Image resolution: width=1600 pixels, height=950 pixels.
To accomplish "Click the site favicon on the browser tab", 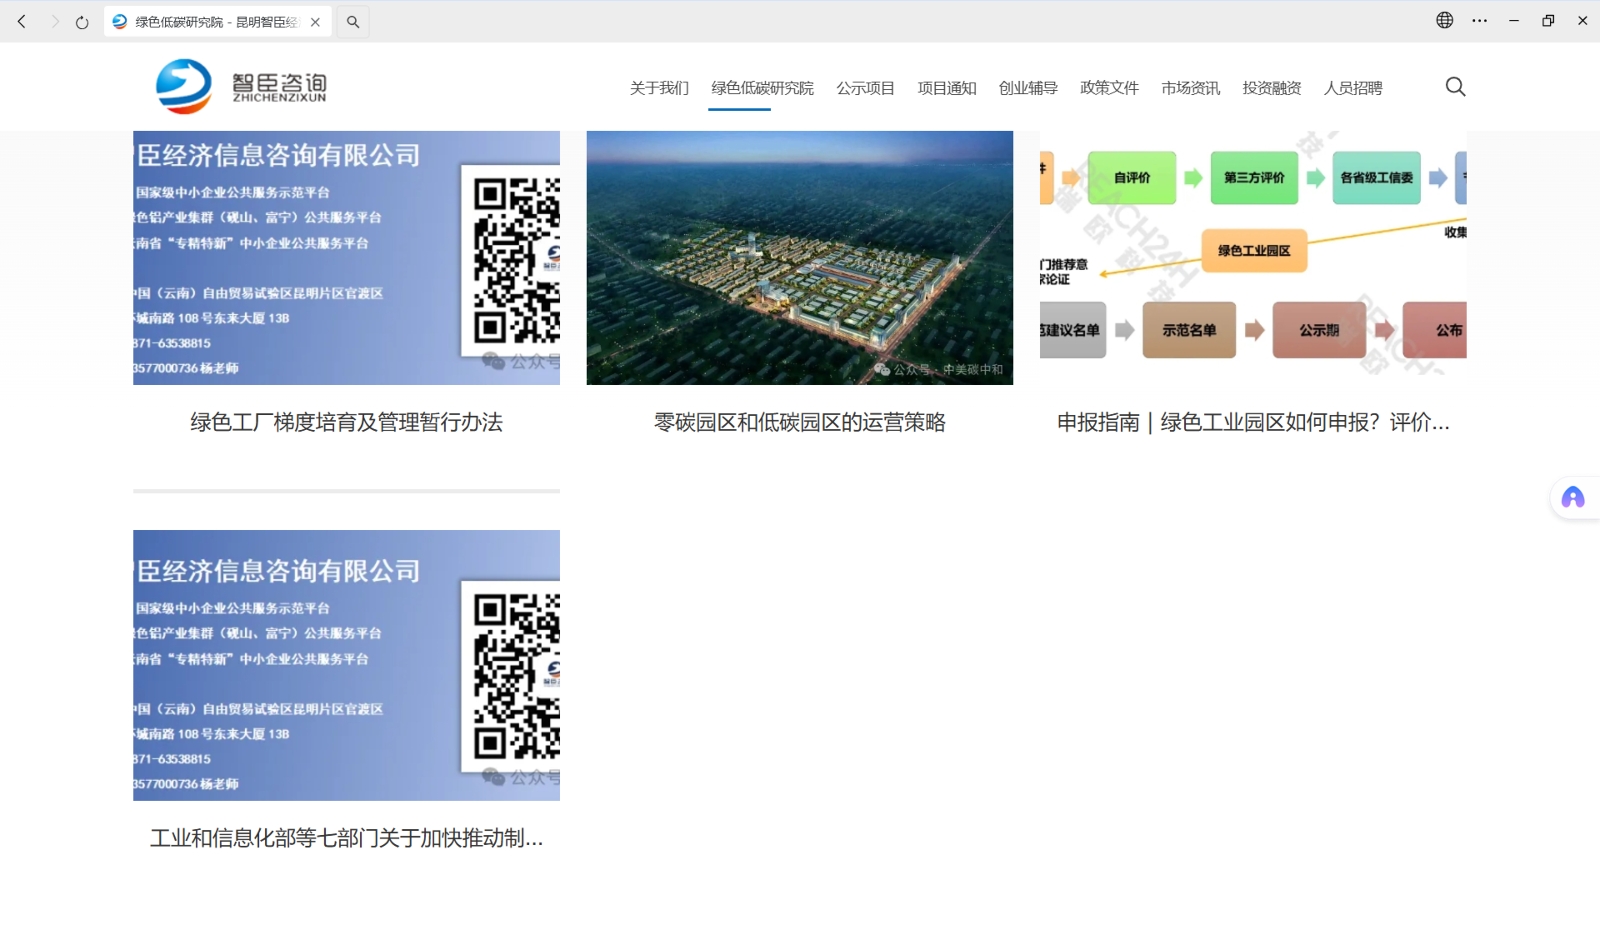I will [119, 20].
